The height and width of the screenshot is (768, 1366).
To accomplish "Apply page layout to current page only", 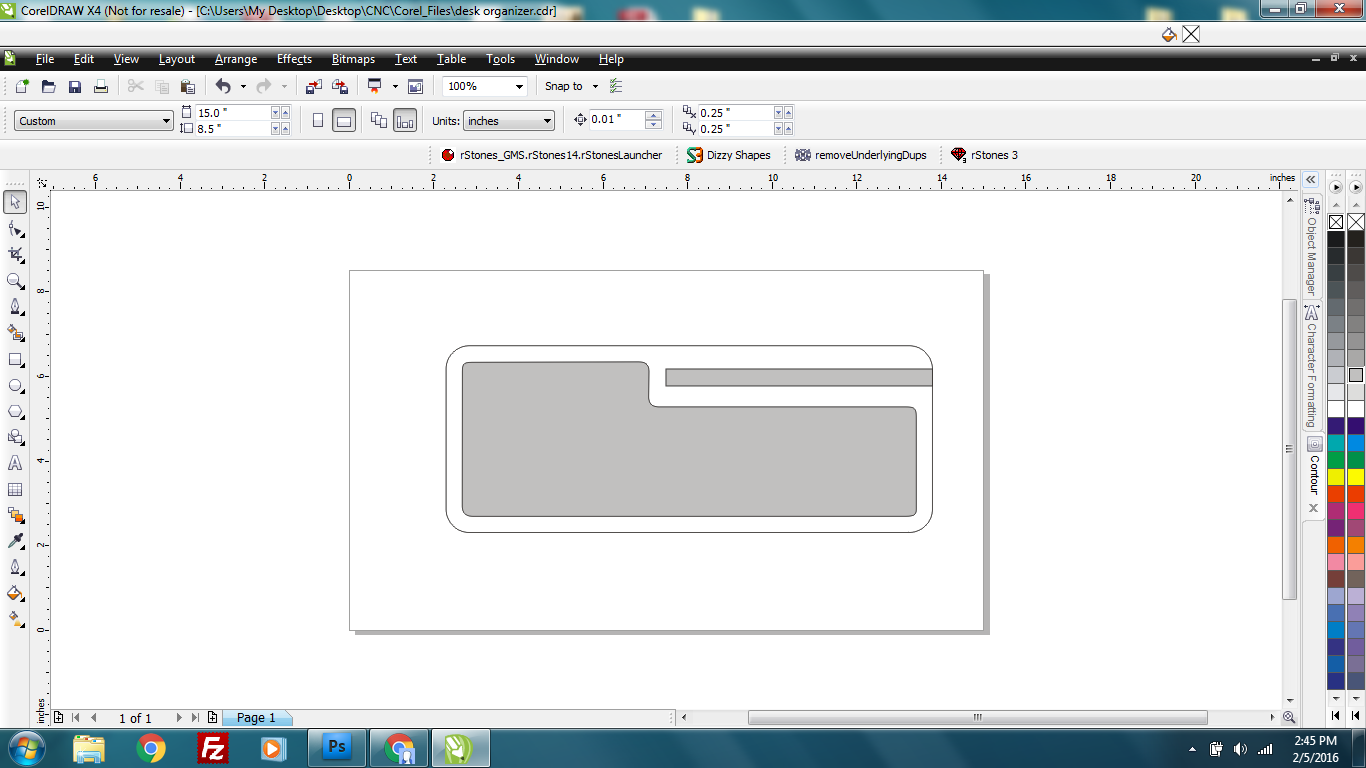I will 405,120.
